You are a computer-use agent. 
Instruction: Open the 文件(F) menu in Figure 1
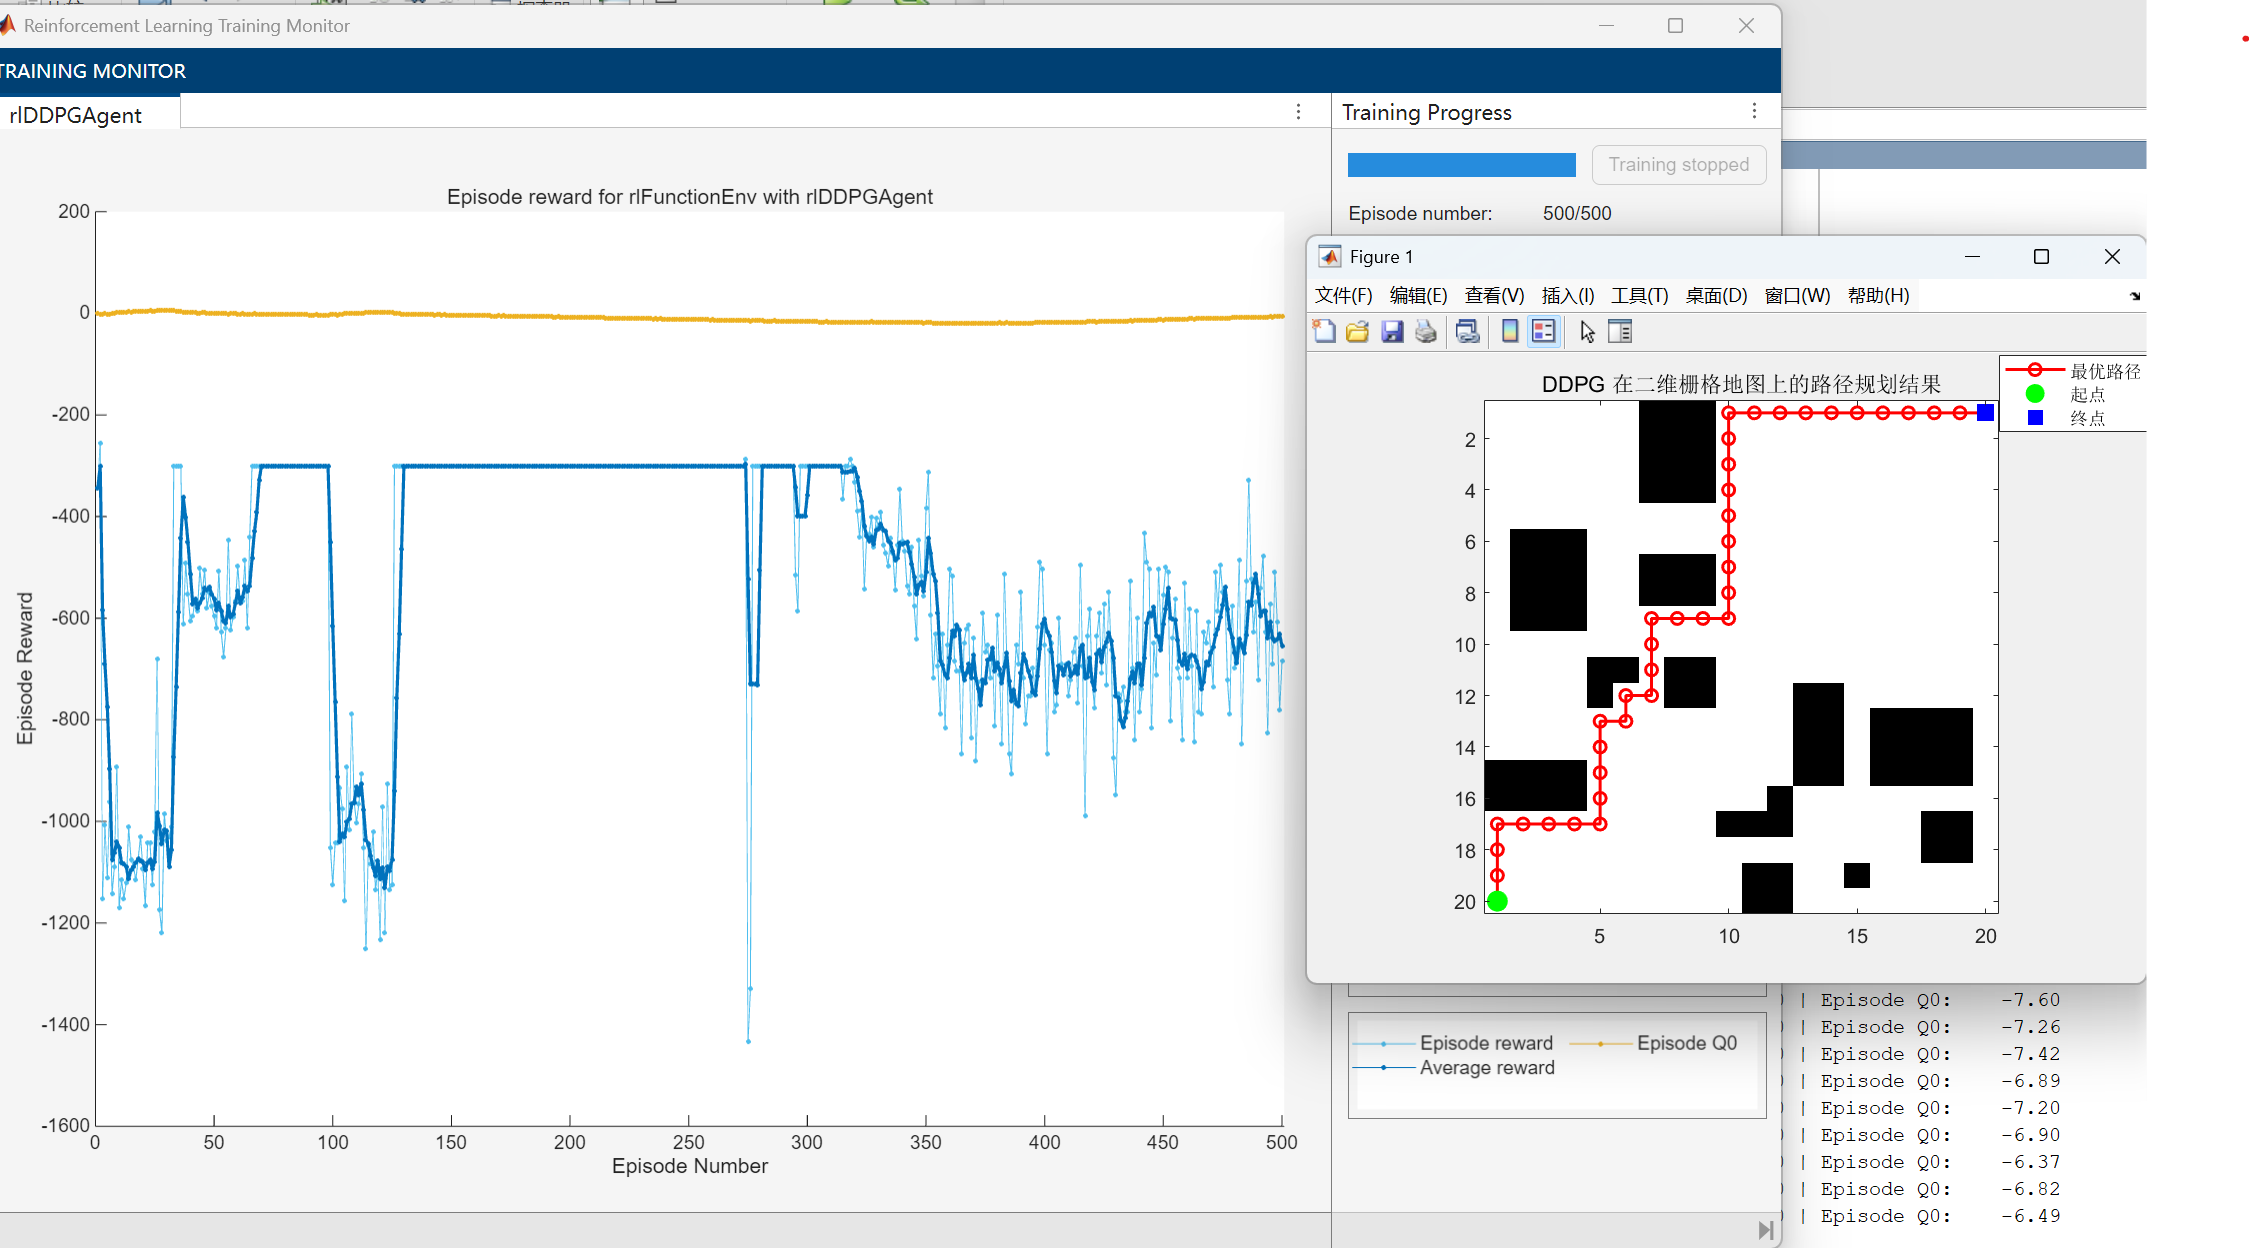click(1343, 296)
